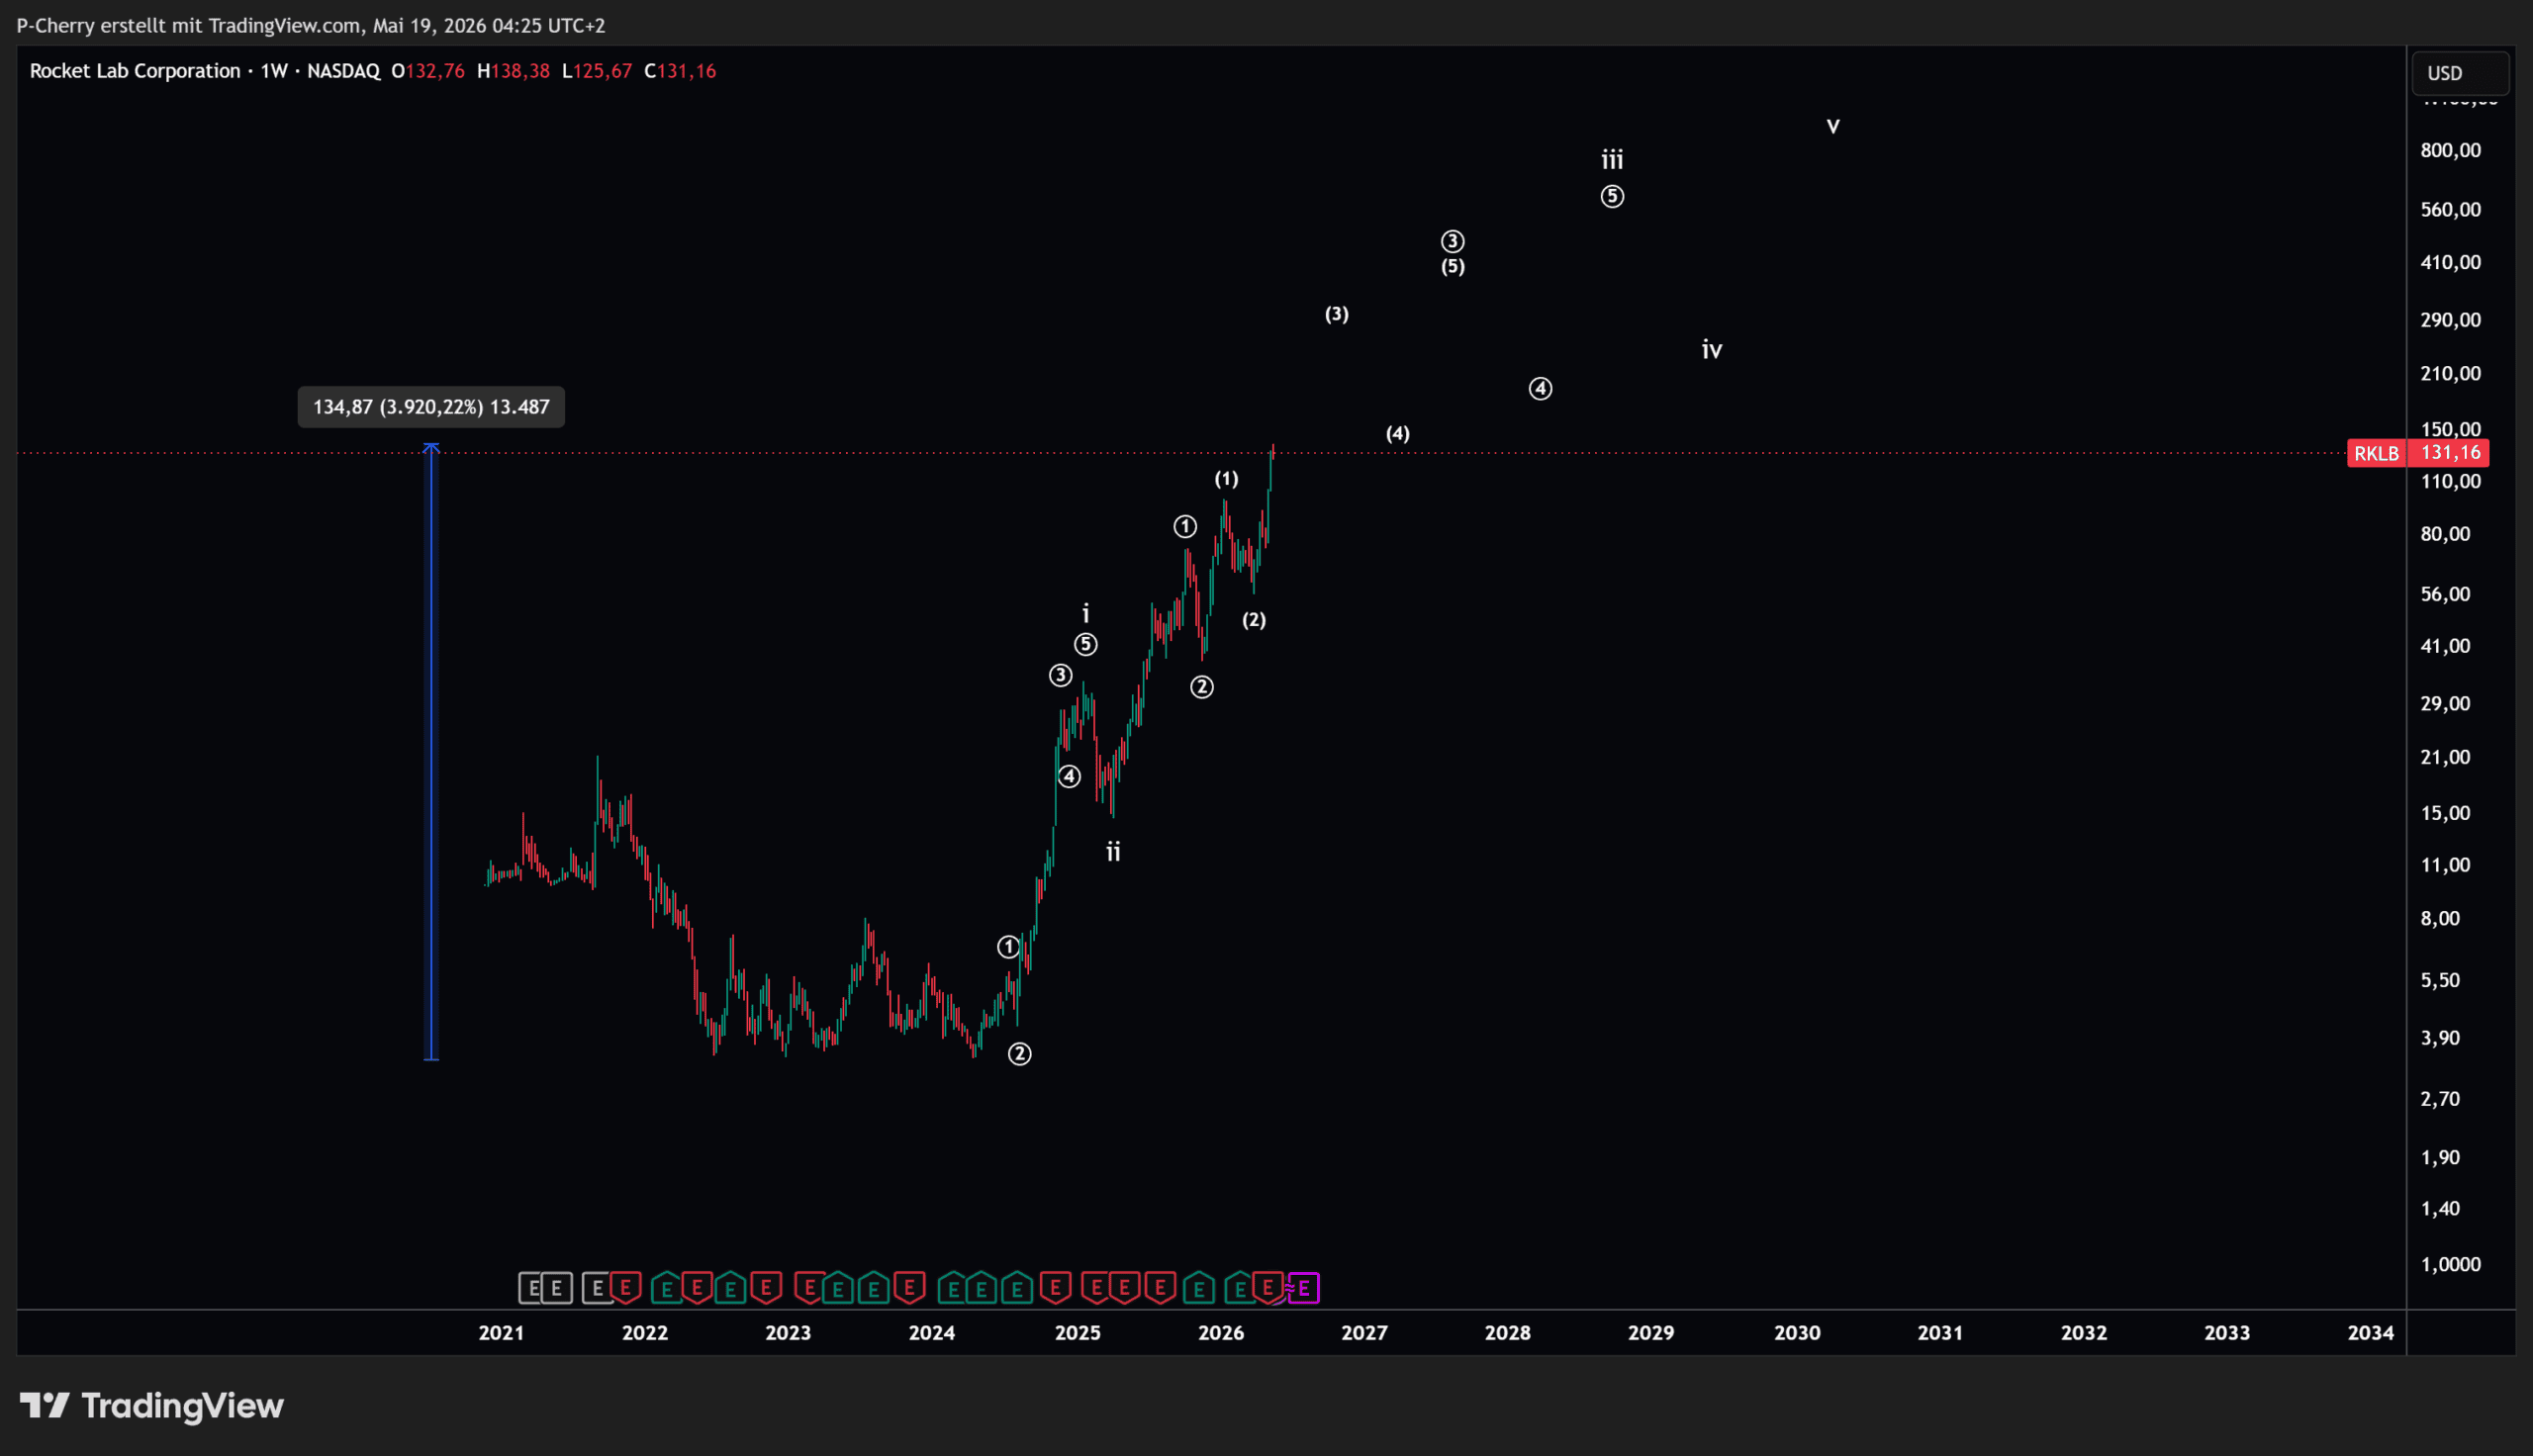Click the circled 2 label at the 2024 low

coord(1019,1054)
